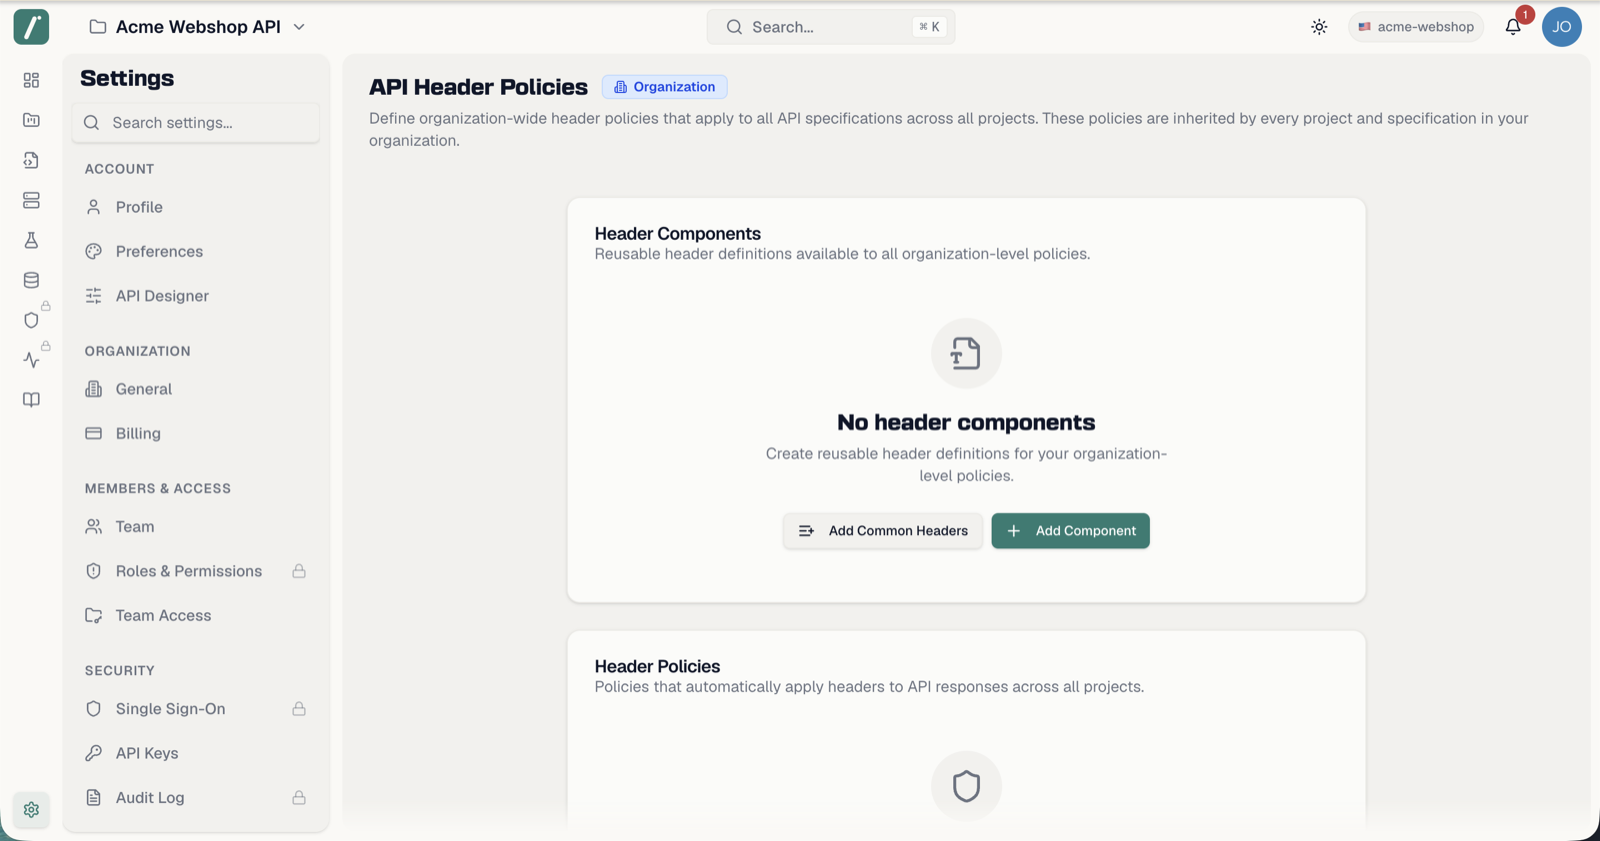Open the JO user avatar menu
The image size is (1600, 841).
pyautogui.click(x=1561, y=27)
